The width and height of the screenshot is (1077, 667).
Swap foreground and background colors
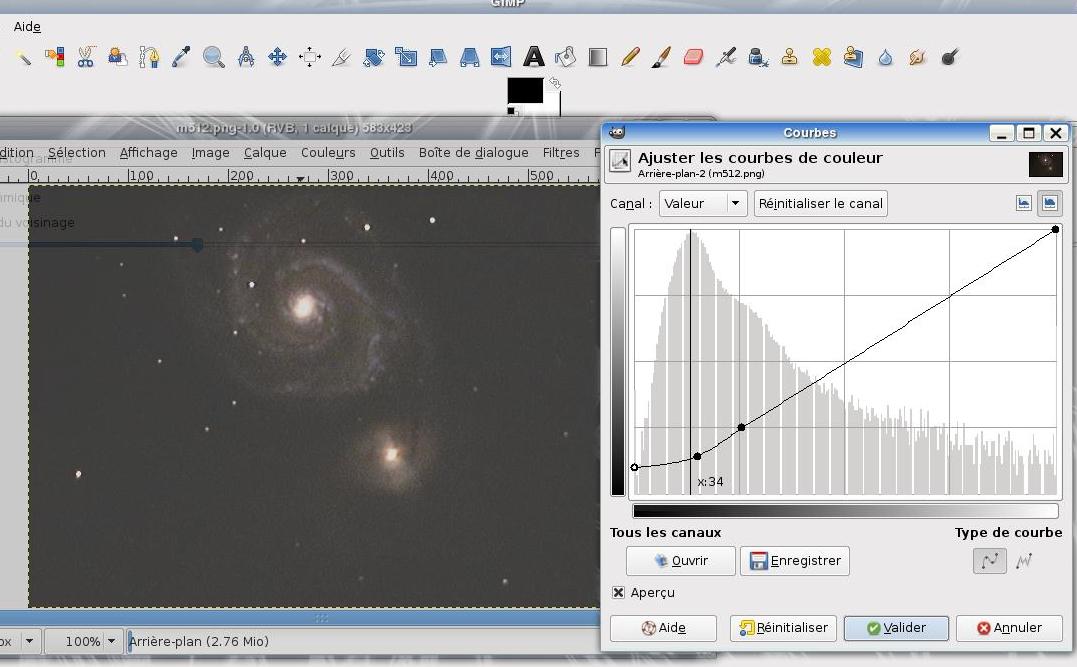[554, 84]
